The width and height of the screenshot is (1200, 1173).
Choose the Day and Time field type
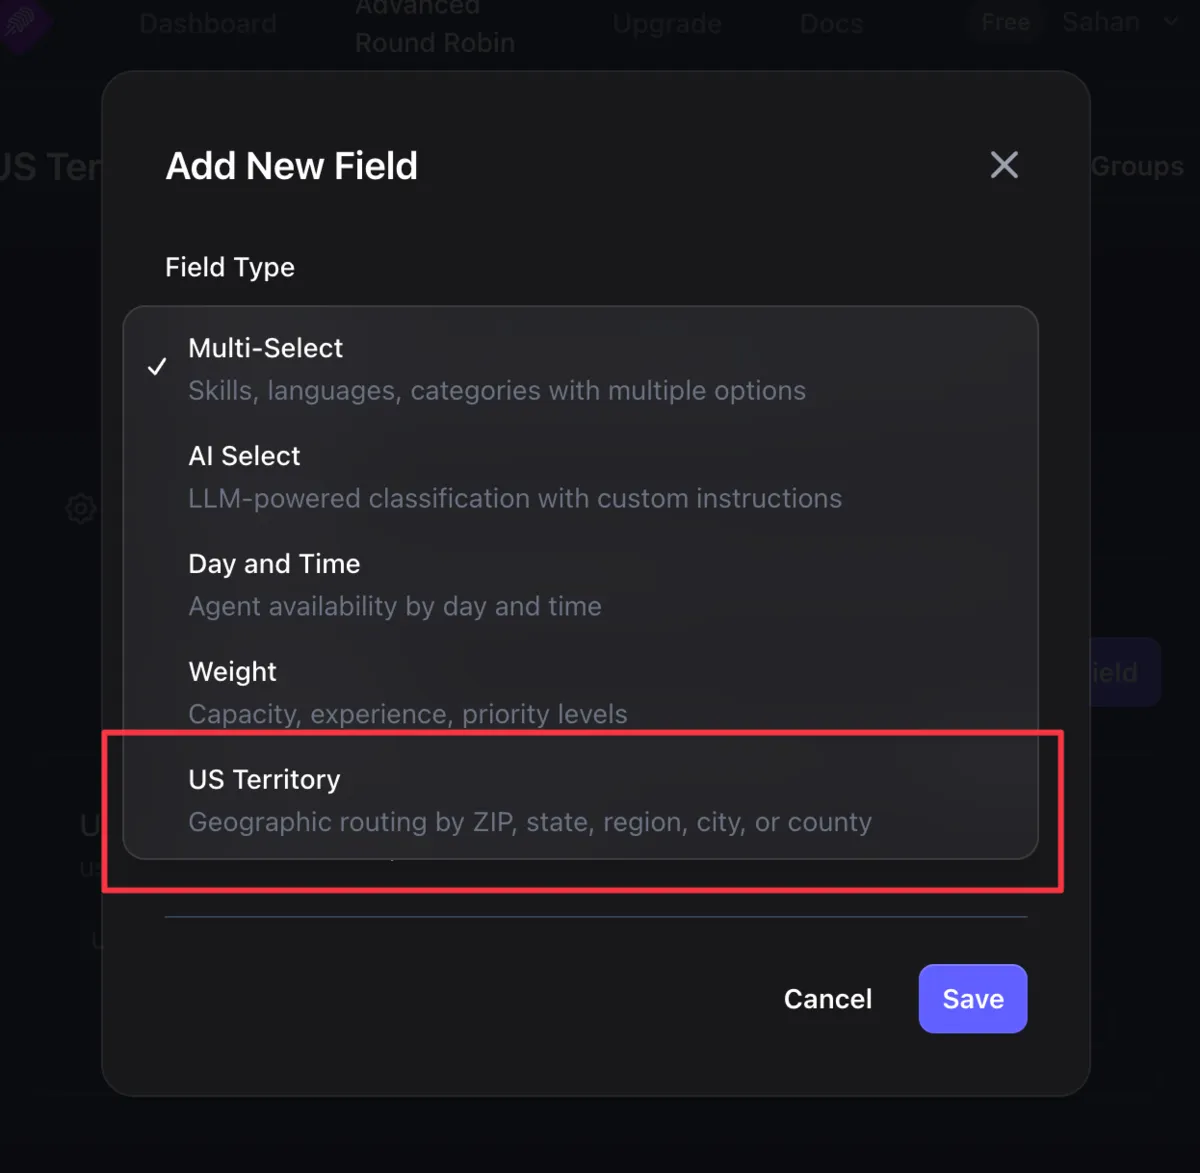click(x=400, y=583)
